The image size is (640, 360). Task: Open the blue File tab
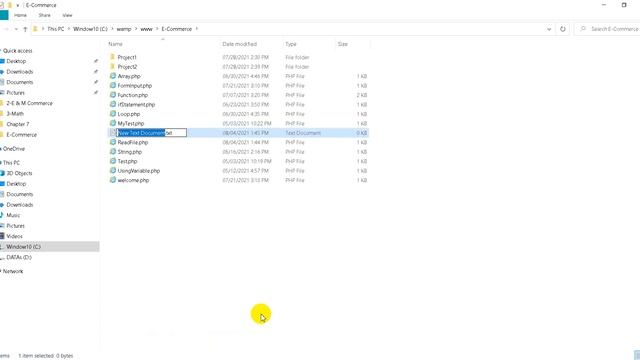4,15
